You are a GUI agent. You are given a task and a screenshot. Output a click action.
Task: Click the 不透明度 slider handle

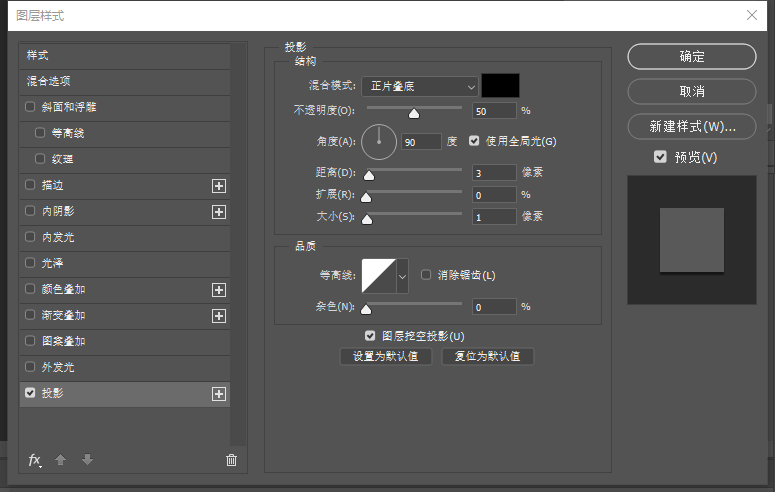pyautogui.click(x=414, y=114)
